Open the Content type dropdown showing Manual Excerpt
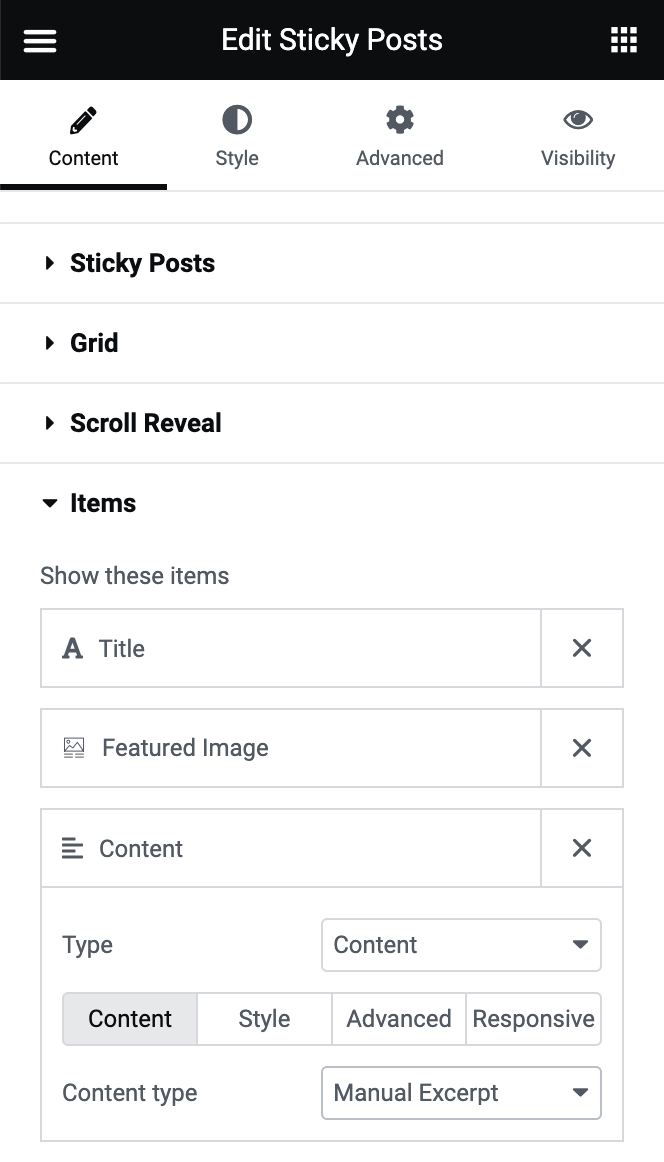 tap(461, 1093)
